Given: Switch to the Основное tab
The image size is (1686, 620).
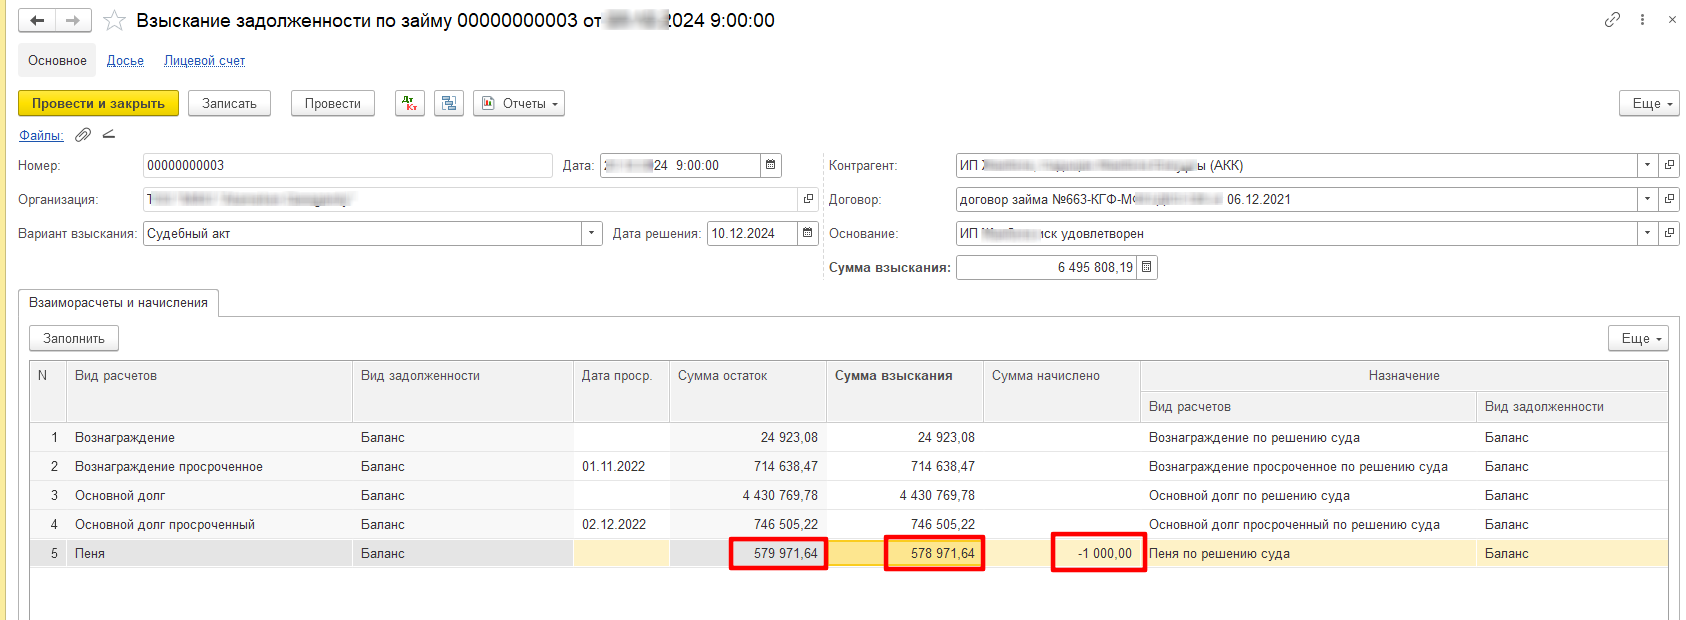Looking at the screenshot, I should click(57, 60).
